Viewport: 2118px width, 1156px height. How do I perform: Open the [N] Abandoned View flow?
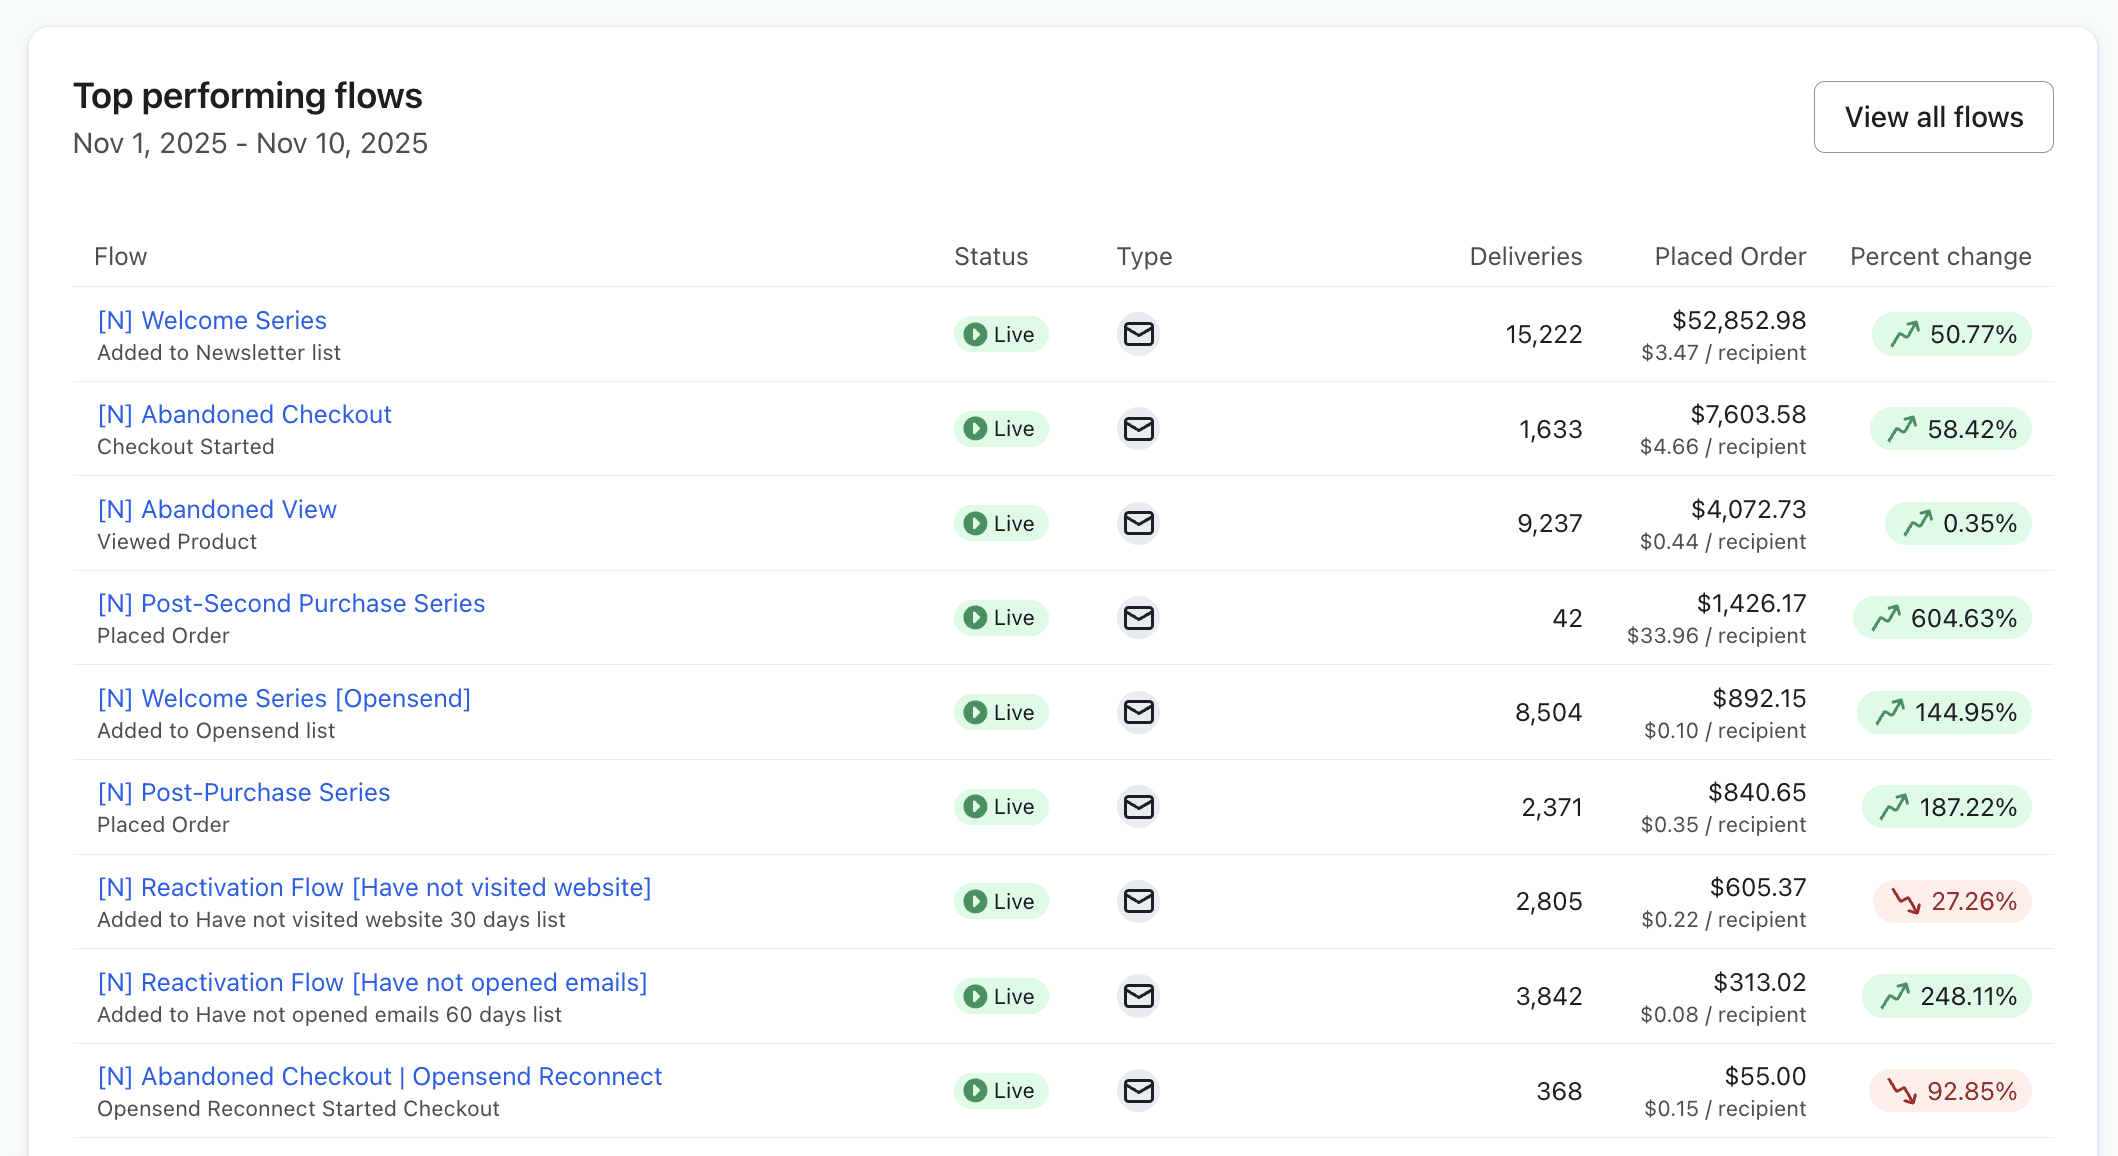click(x=217, y=510)
